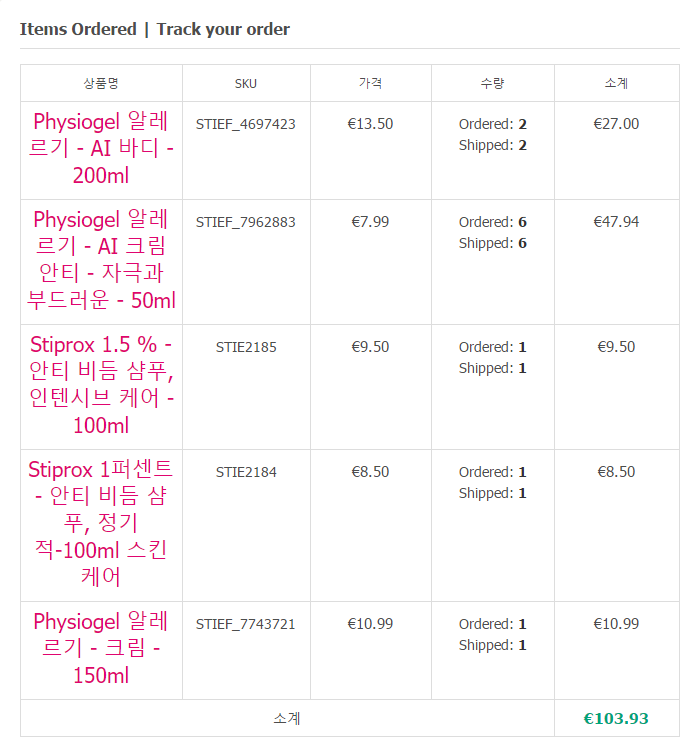Open Stiprox 1퍼센트 샴푸 product link
Image resolution: width=697 pixels, height=742 pixels.
coord(101,523)
